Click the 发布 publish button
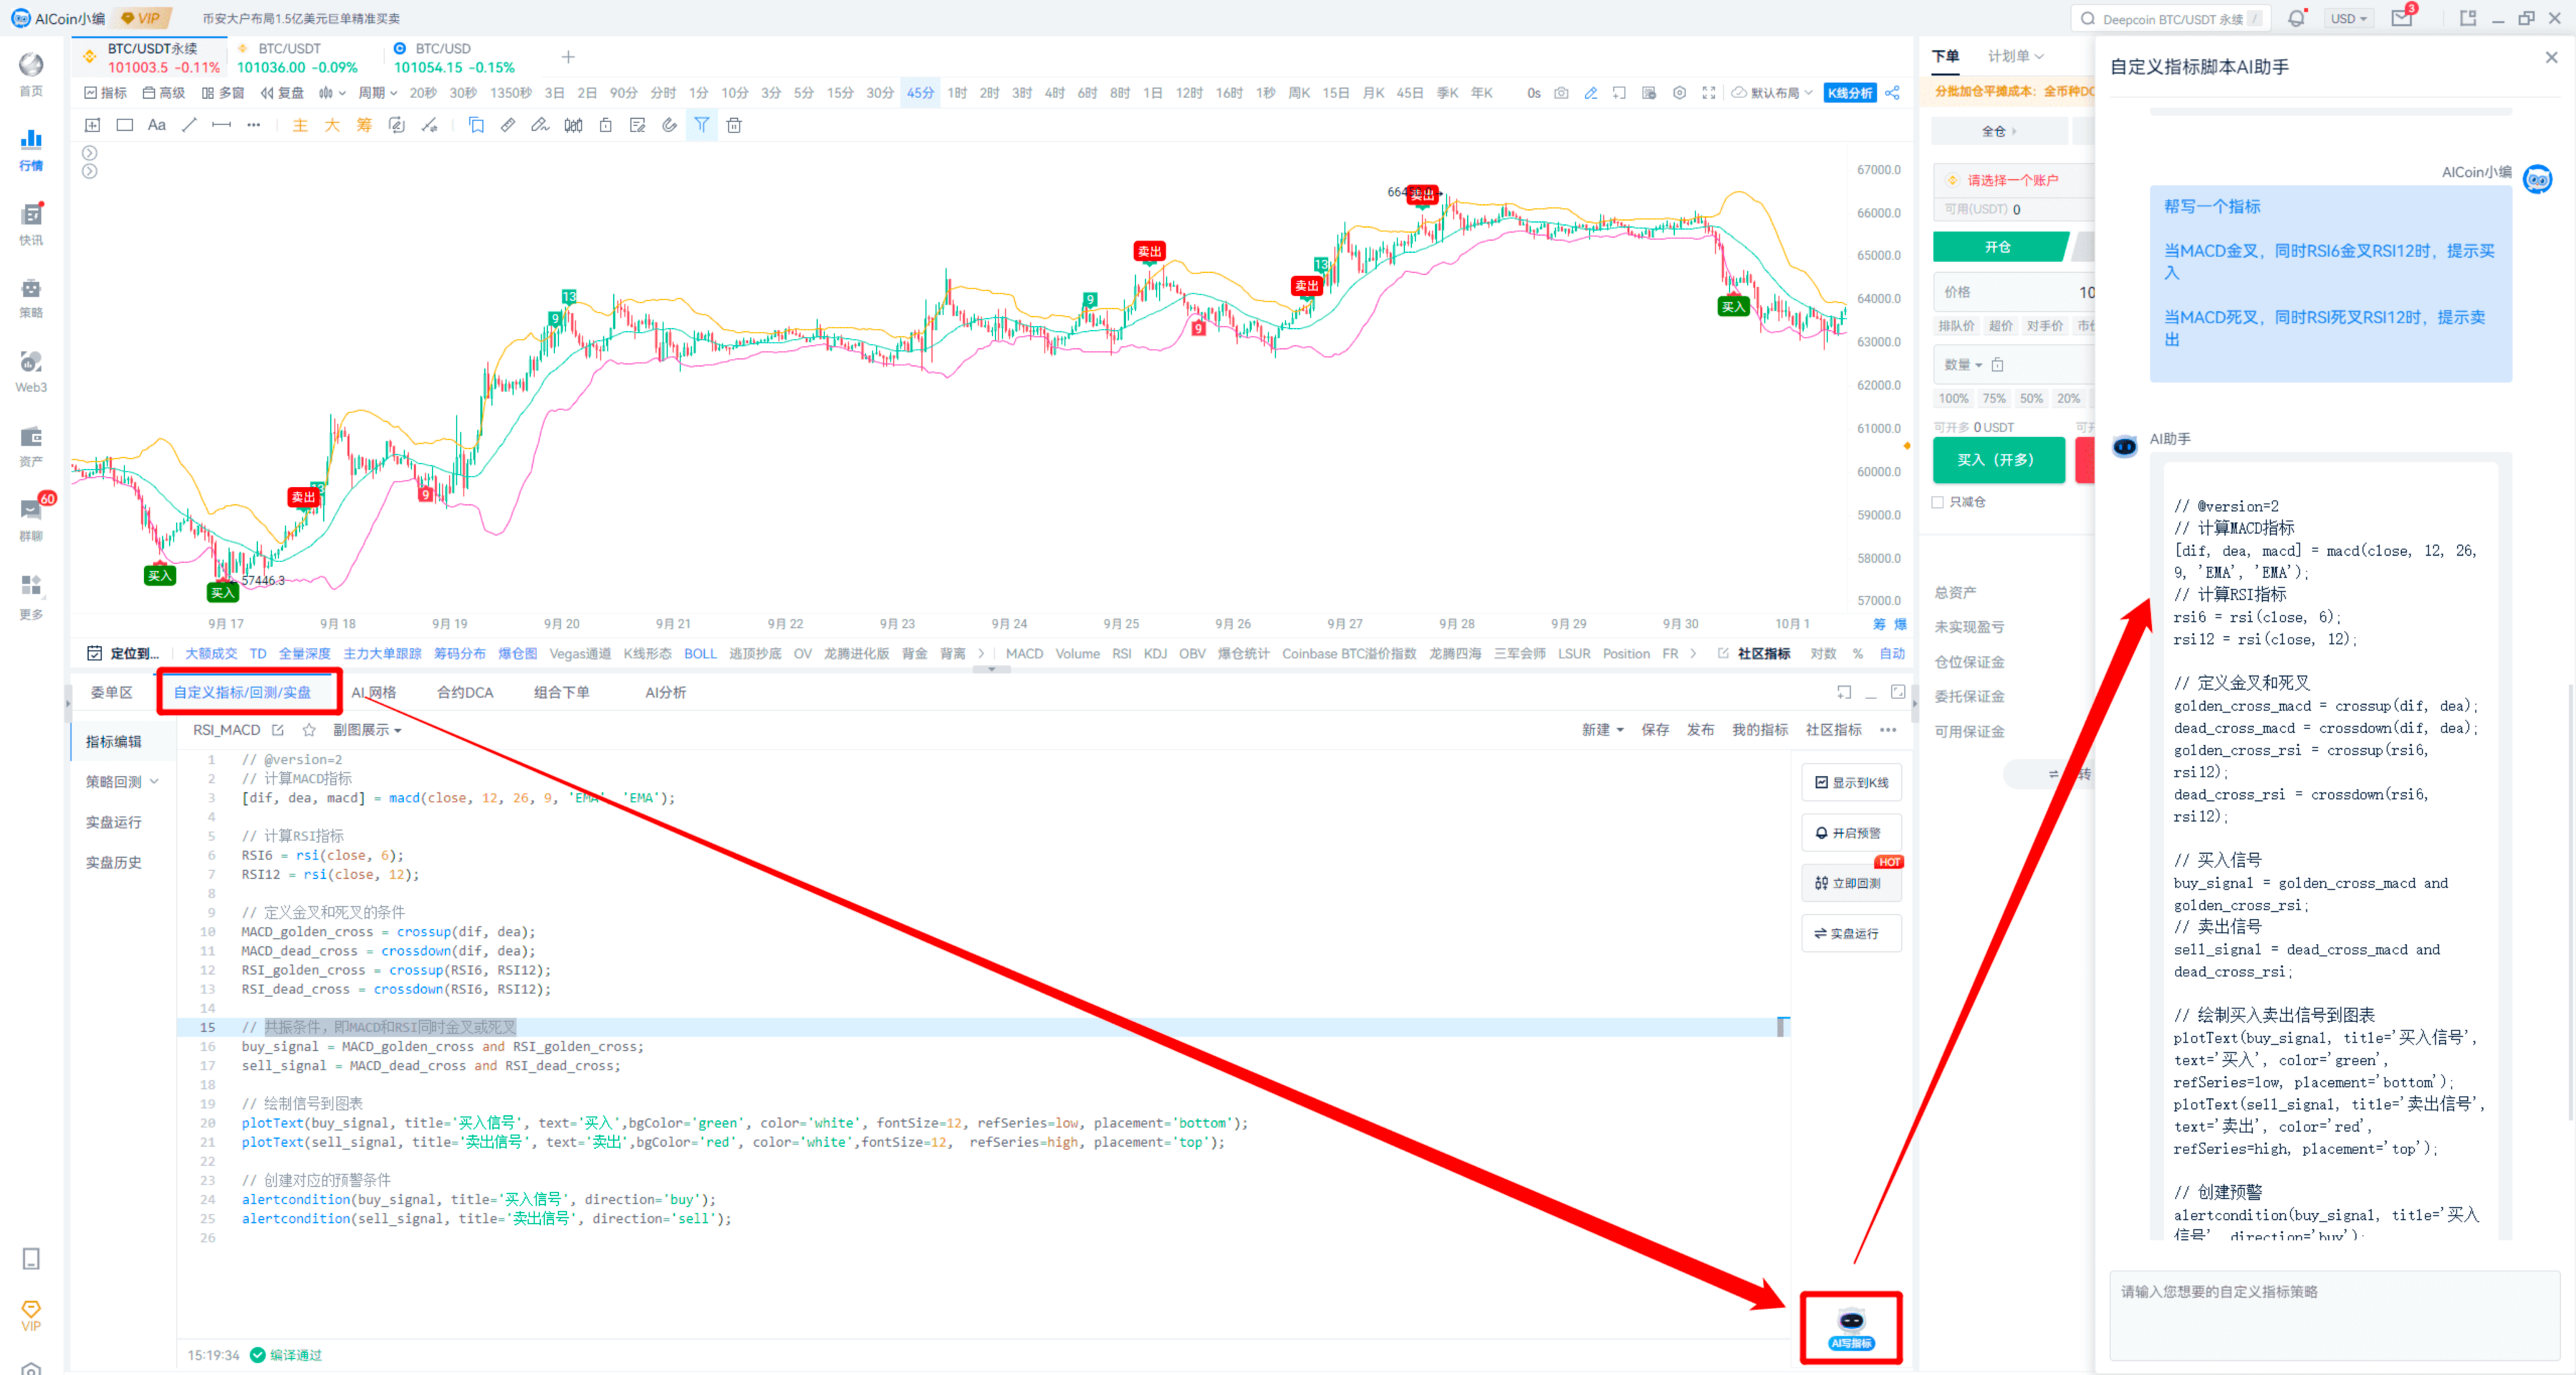This screenshot has width=2576, height=1375. point(1700,730)
